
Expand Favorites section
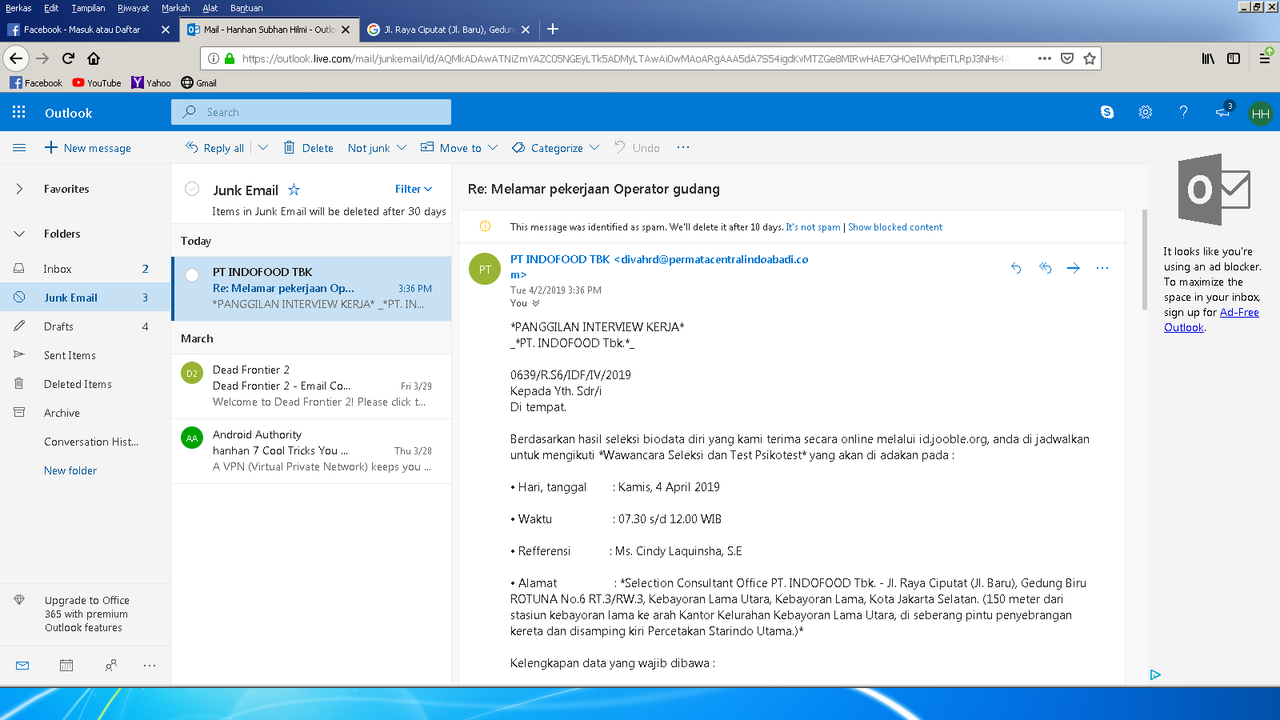coord(19,189)
